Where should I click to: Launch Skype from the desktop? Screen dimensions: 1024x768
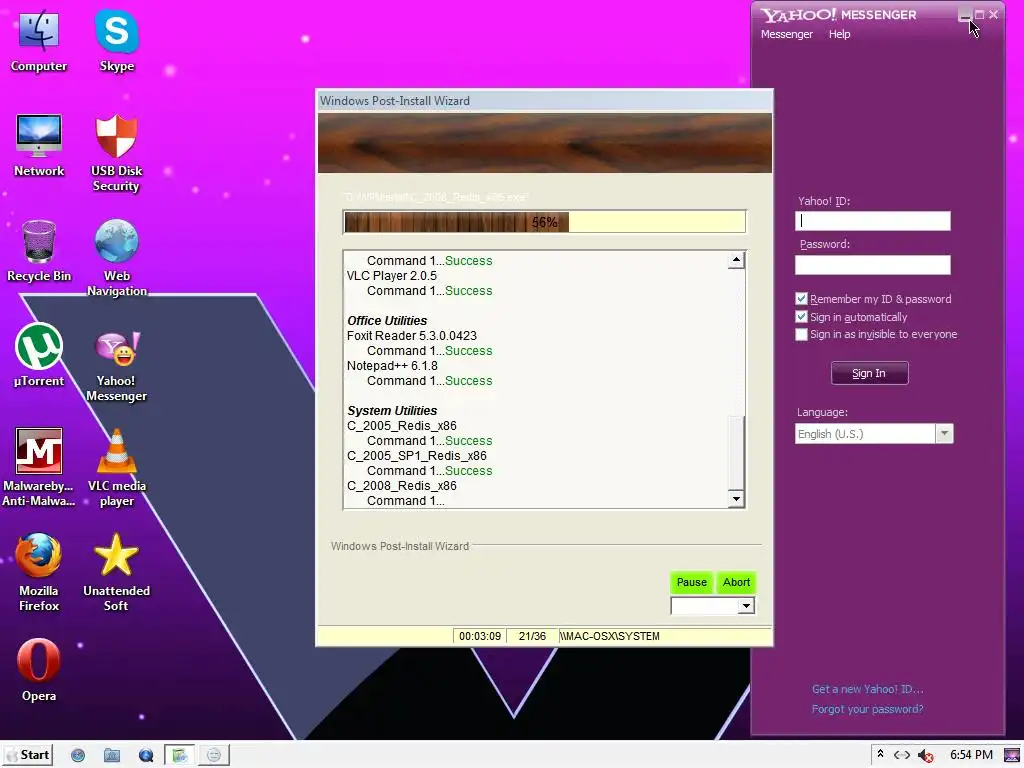[x=116, y=40]
